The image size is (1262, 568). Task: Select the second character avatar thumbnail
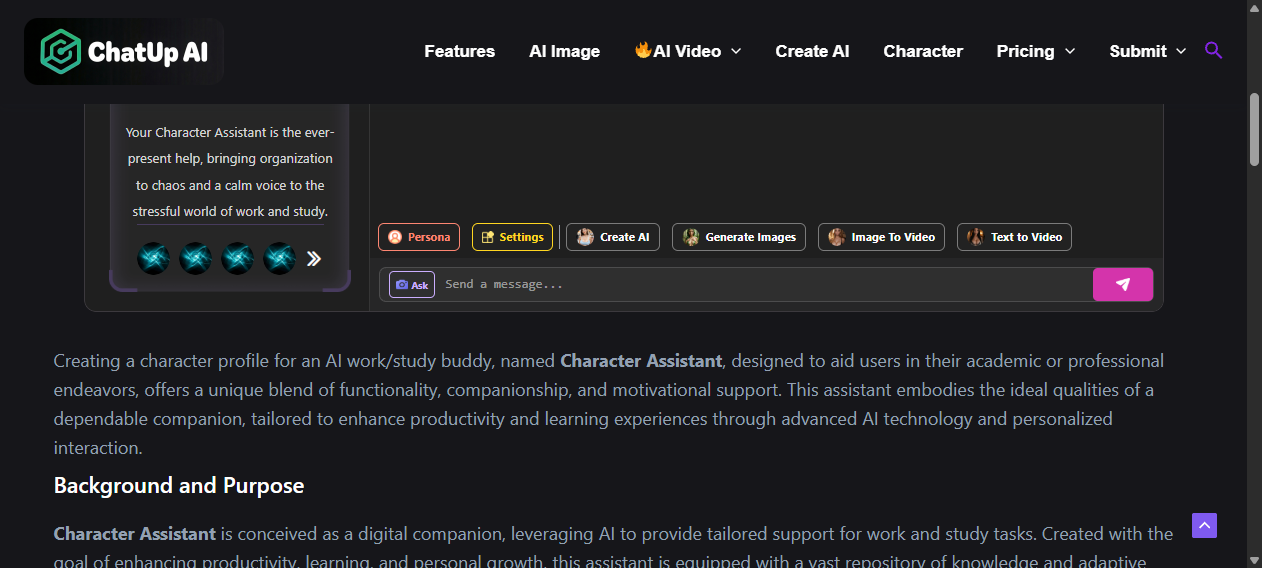tap(195, 258)
